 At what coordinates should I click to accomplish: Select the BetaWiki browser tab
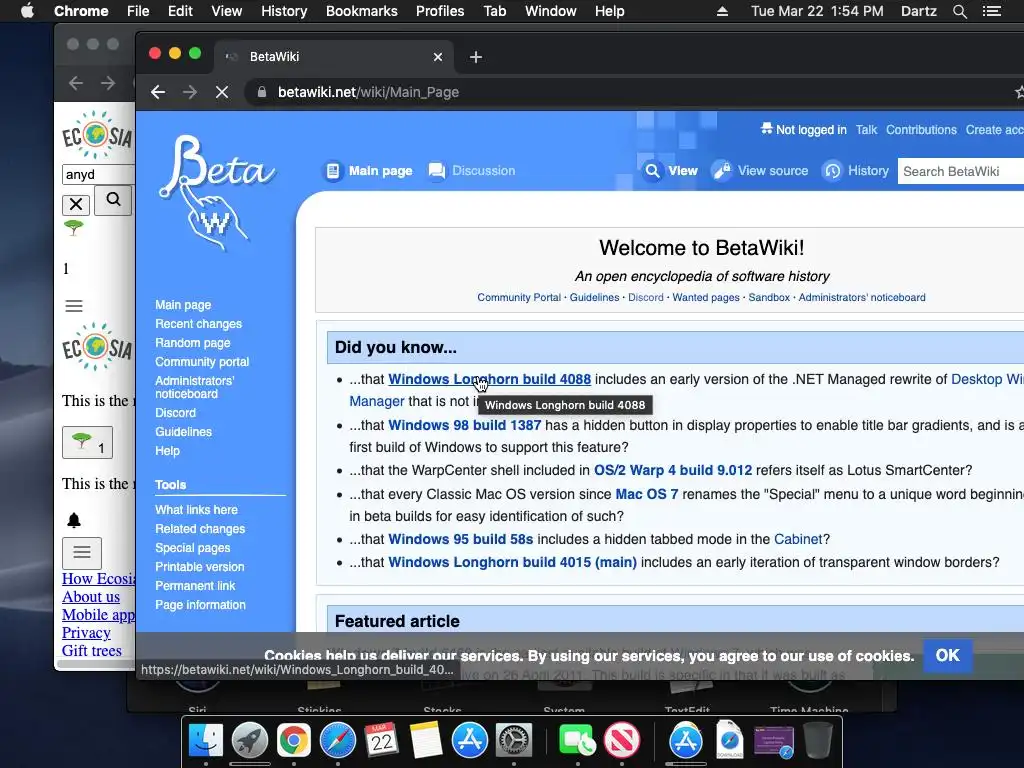333,57
